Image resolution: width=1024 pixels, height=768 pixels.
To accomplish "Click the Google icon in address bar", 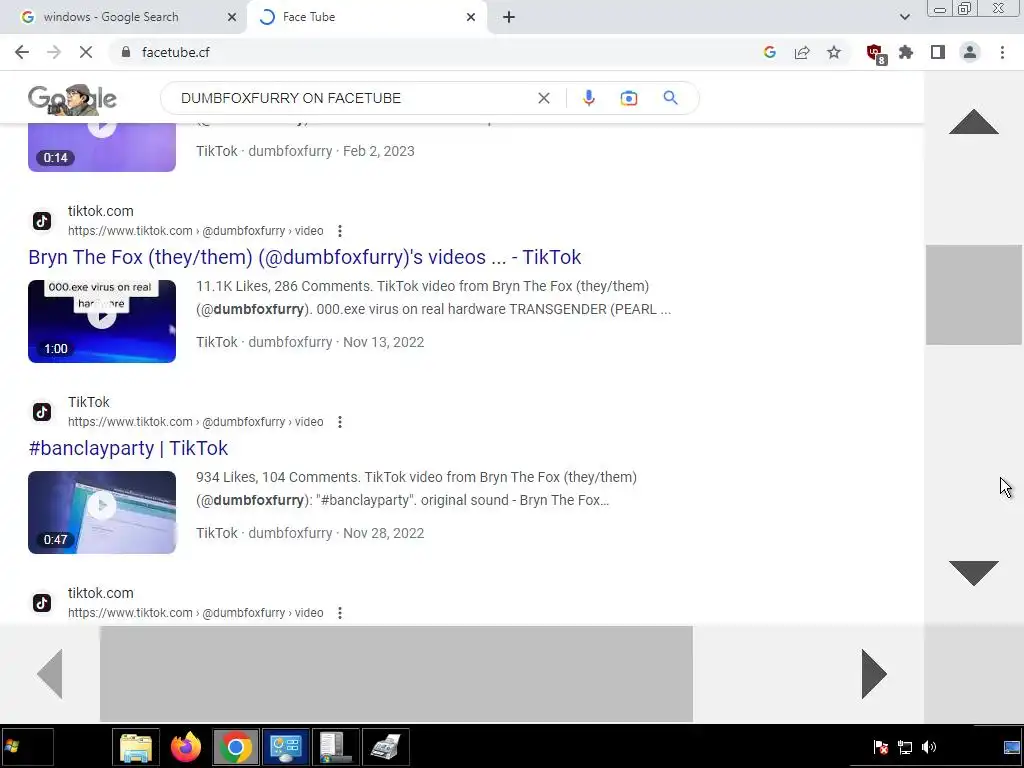I will click(x=769, y=52).
